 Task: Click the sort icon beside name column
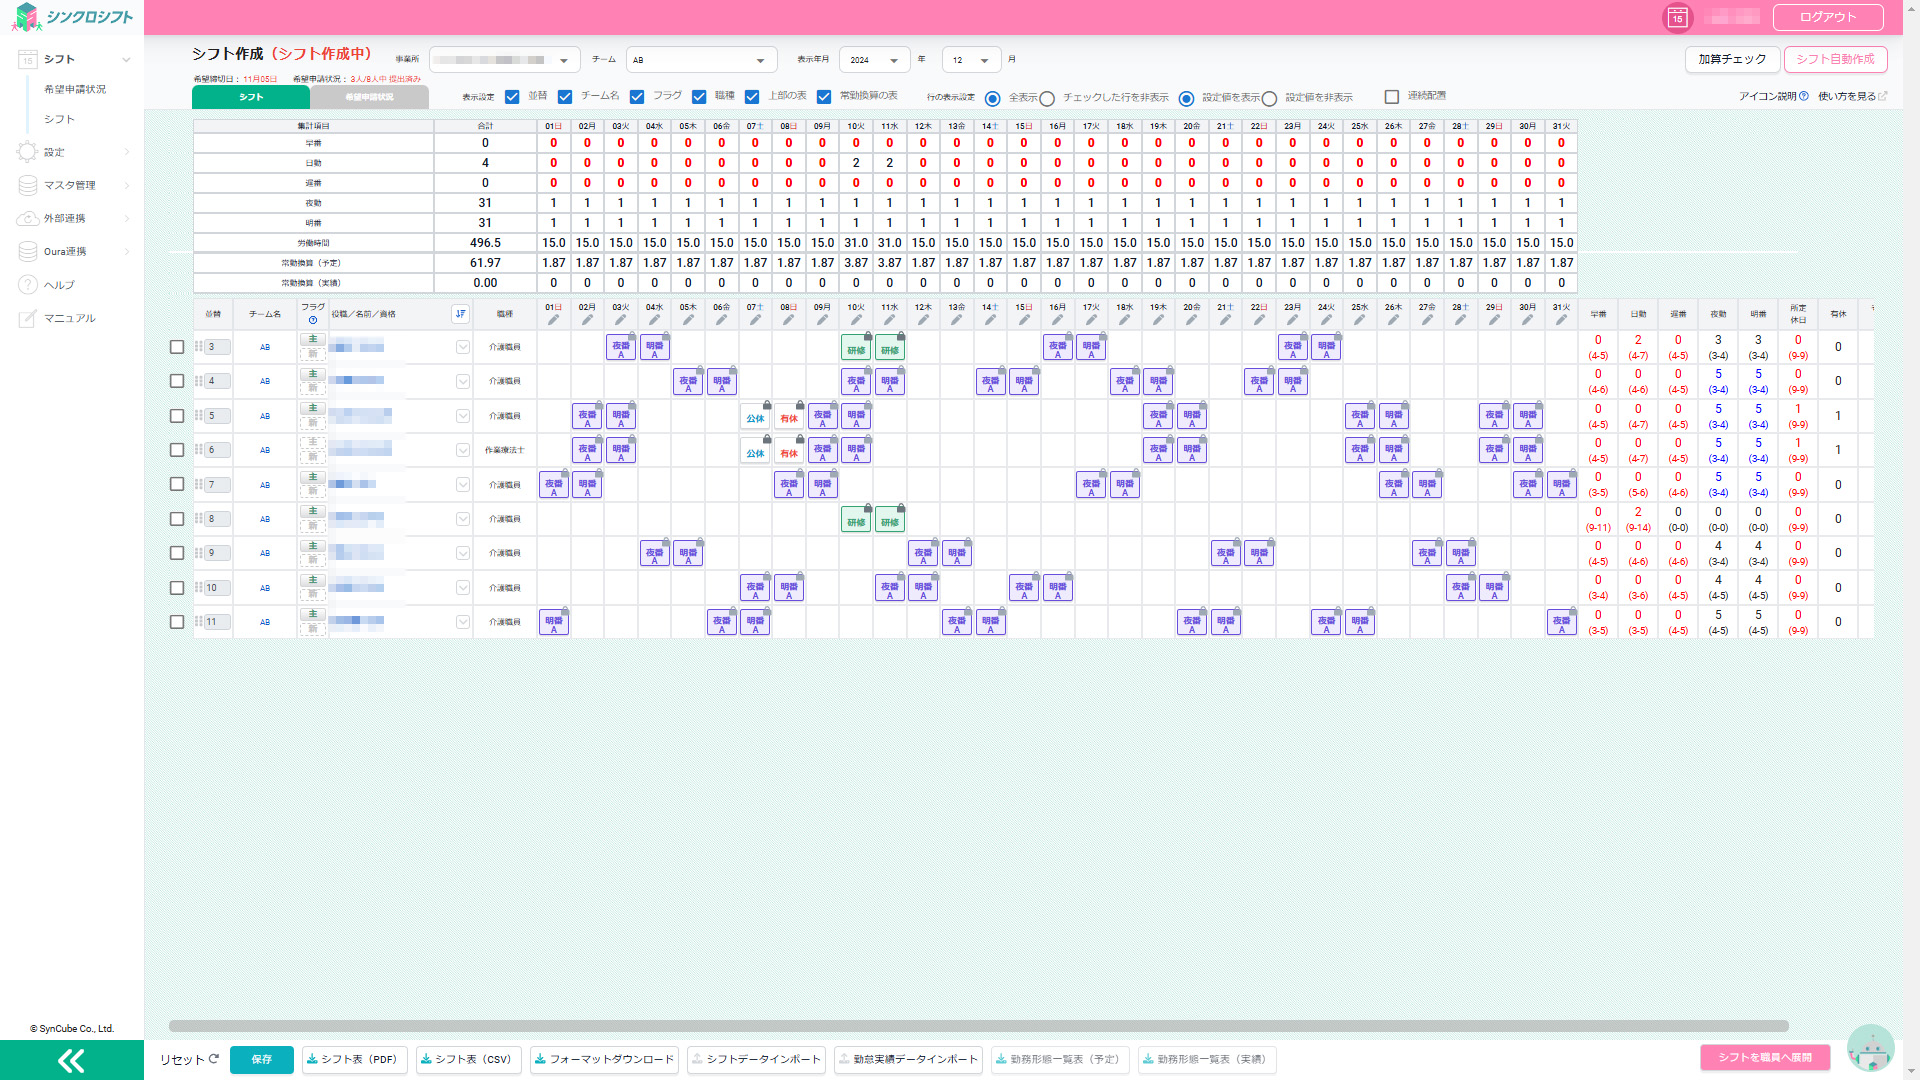460,314
